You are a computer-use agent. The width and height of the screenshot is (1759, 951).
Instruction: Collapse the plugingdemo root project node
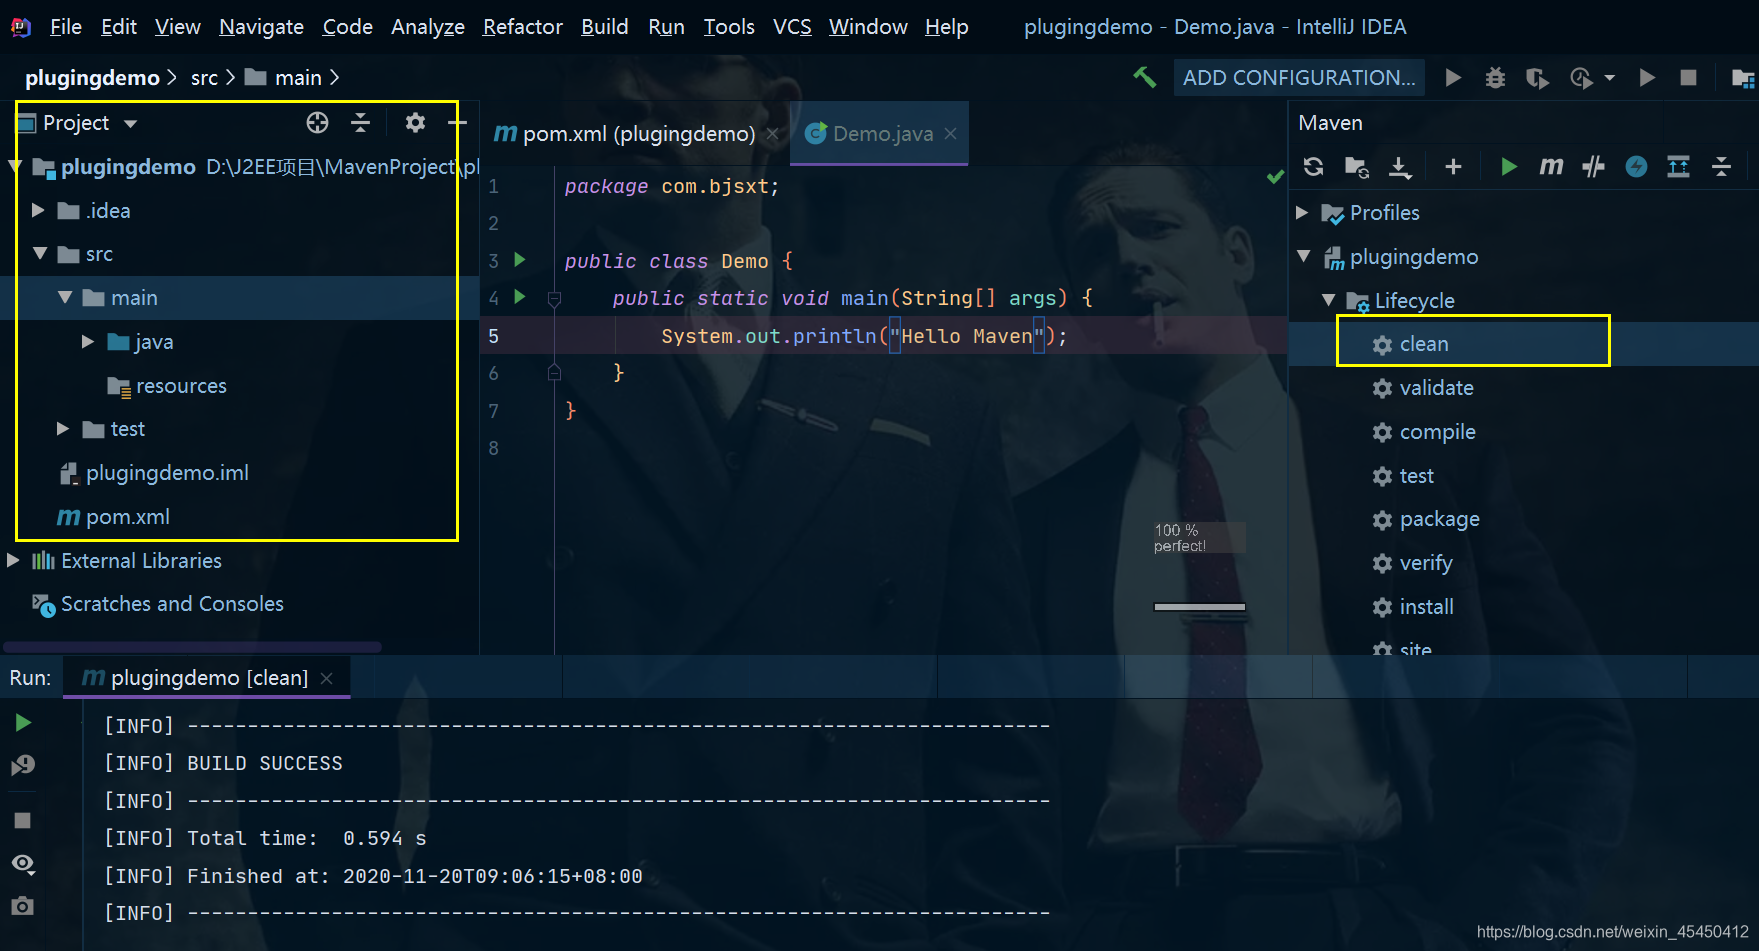coord(15,166)
